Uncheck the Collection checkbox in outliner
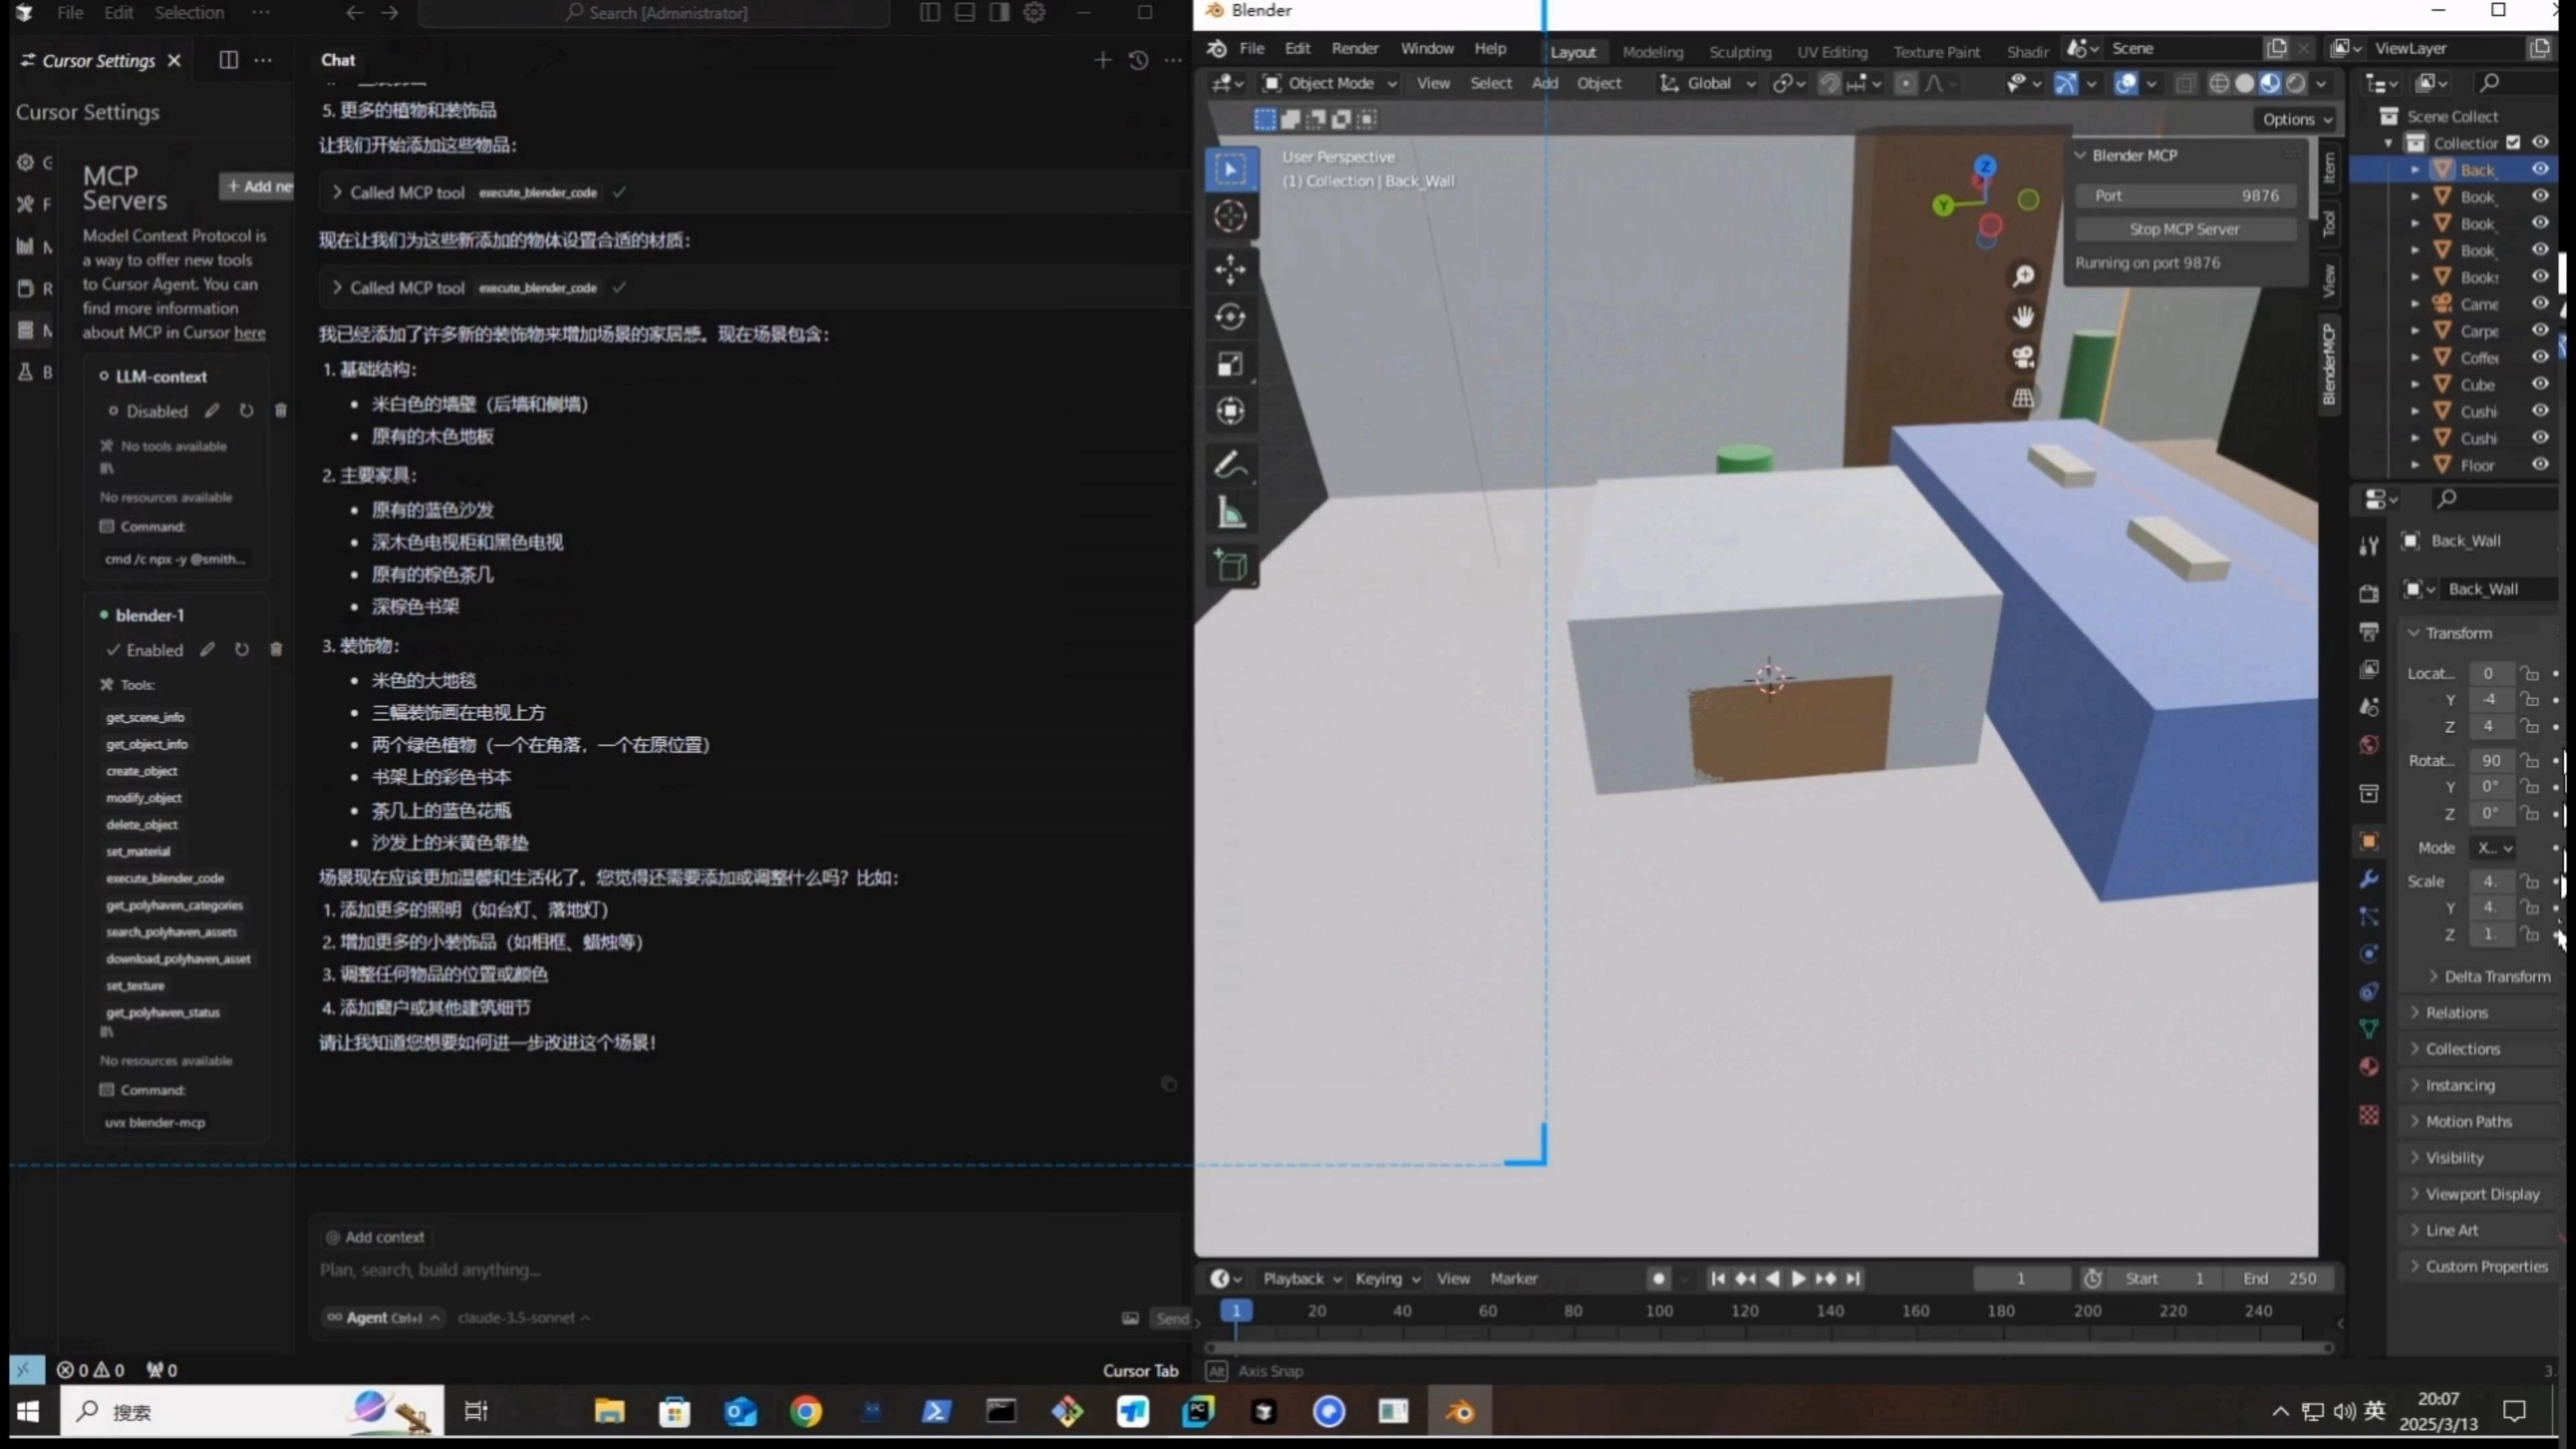Screen dimensions: 2576x1449 point(2513,142)
